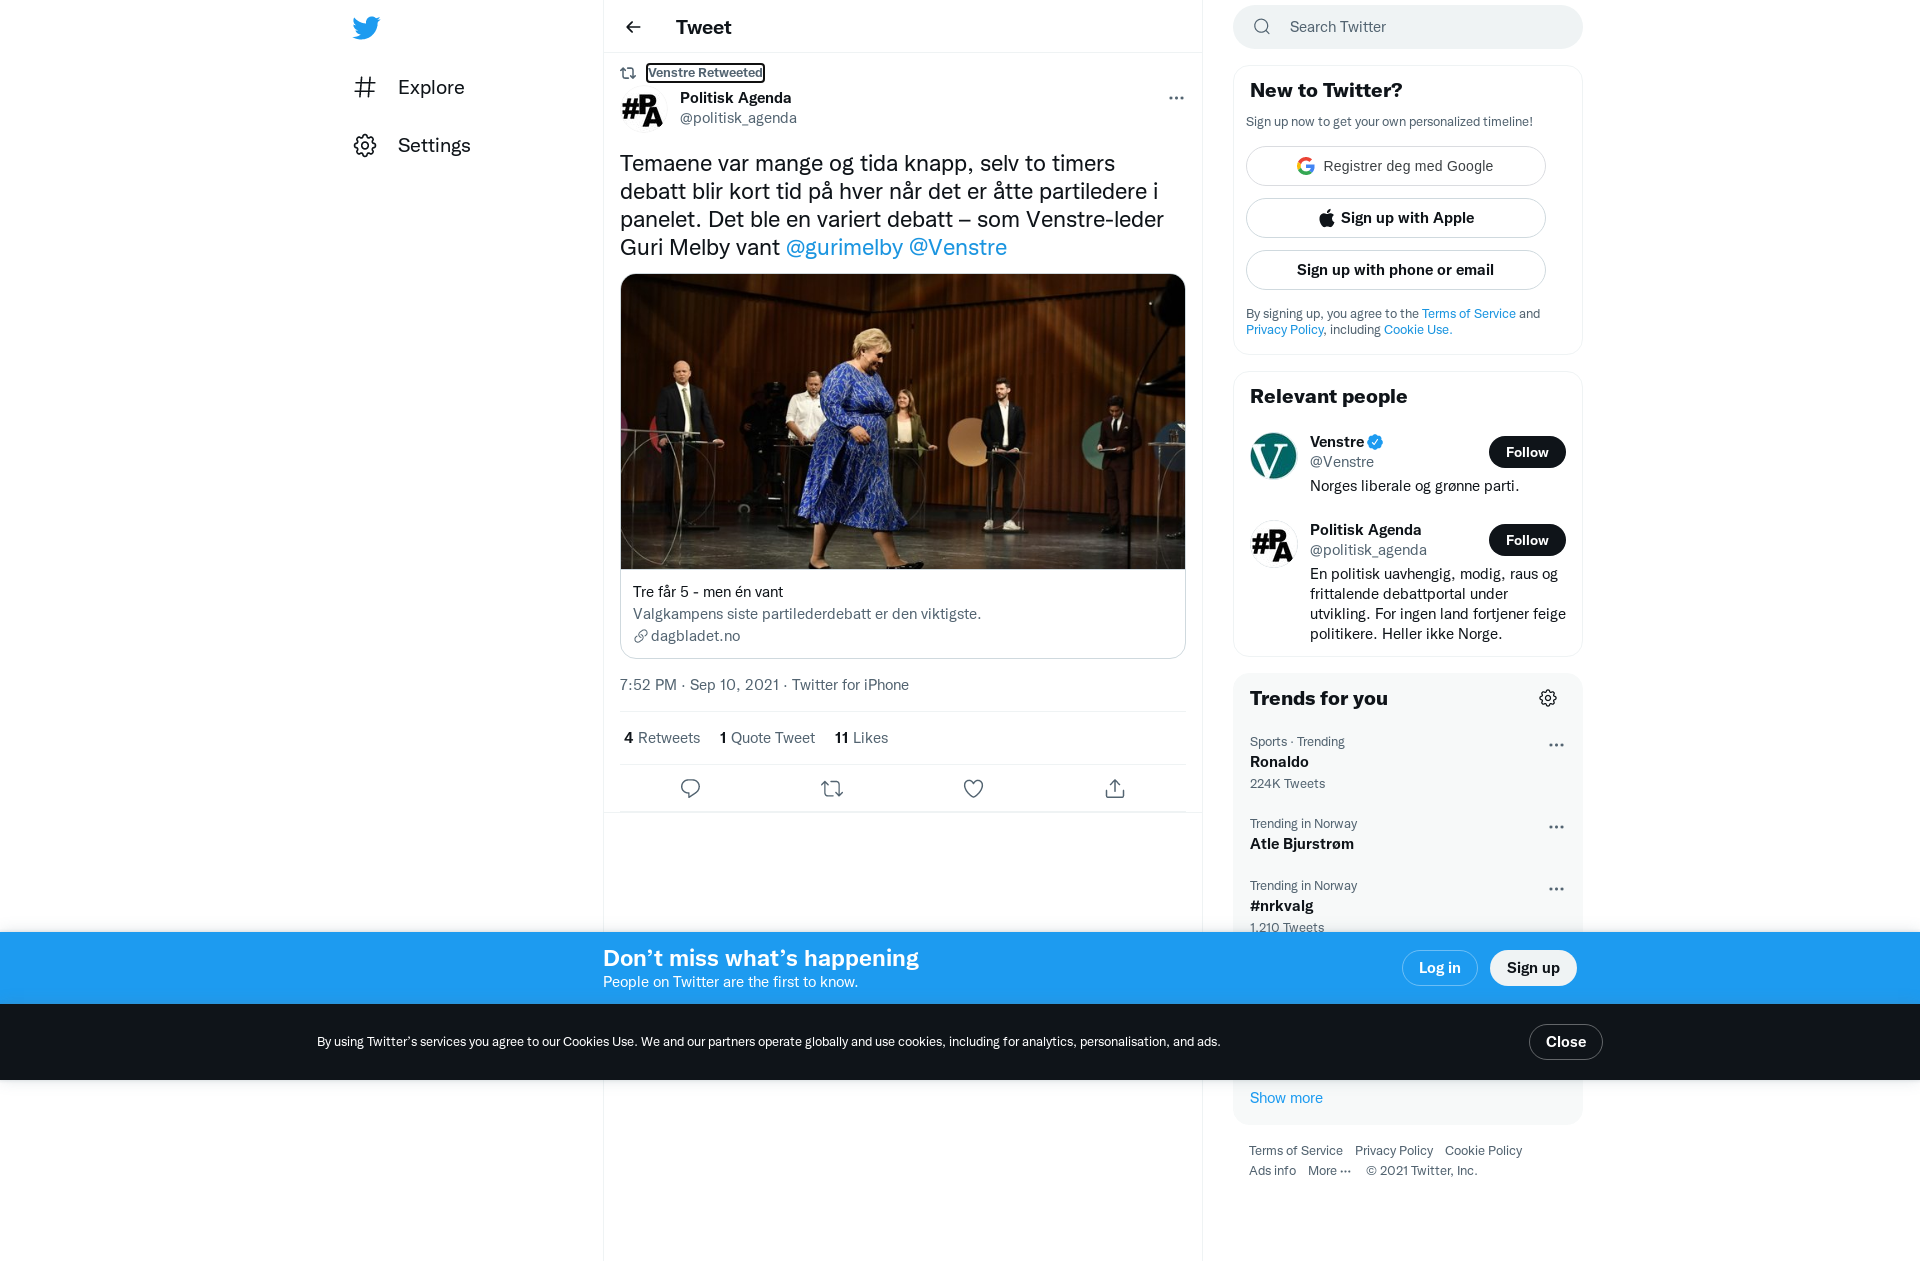Click Sign up with Apple button
Viewport: 1920px width, 1261px height.
pos(1396,218)
